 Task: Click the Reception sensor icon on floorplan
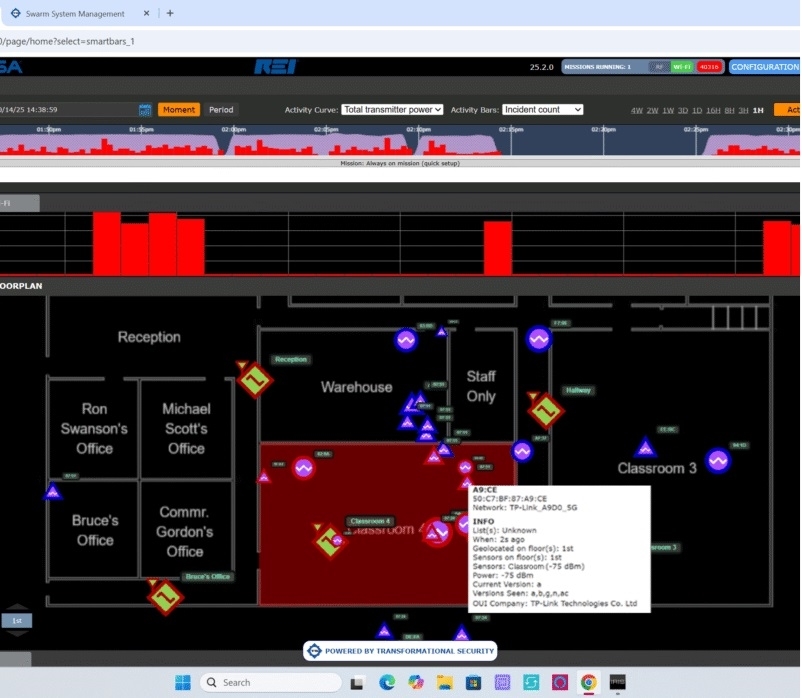pos(254,380)
